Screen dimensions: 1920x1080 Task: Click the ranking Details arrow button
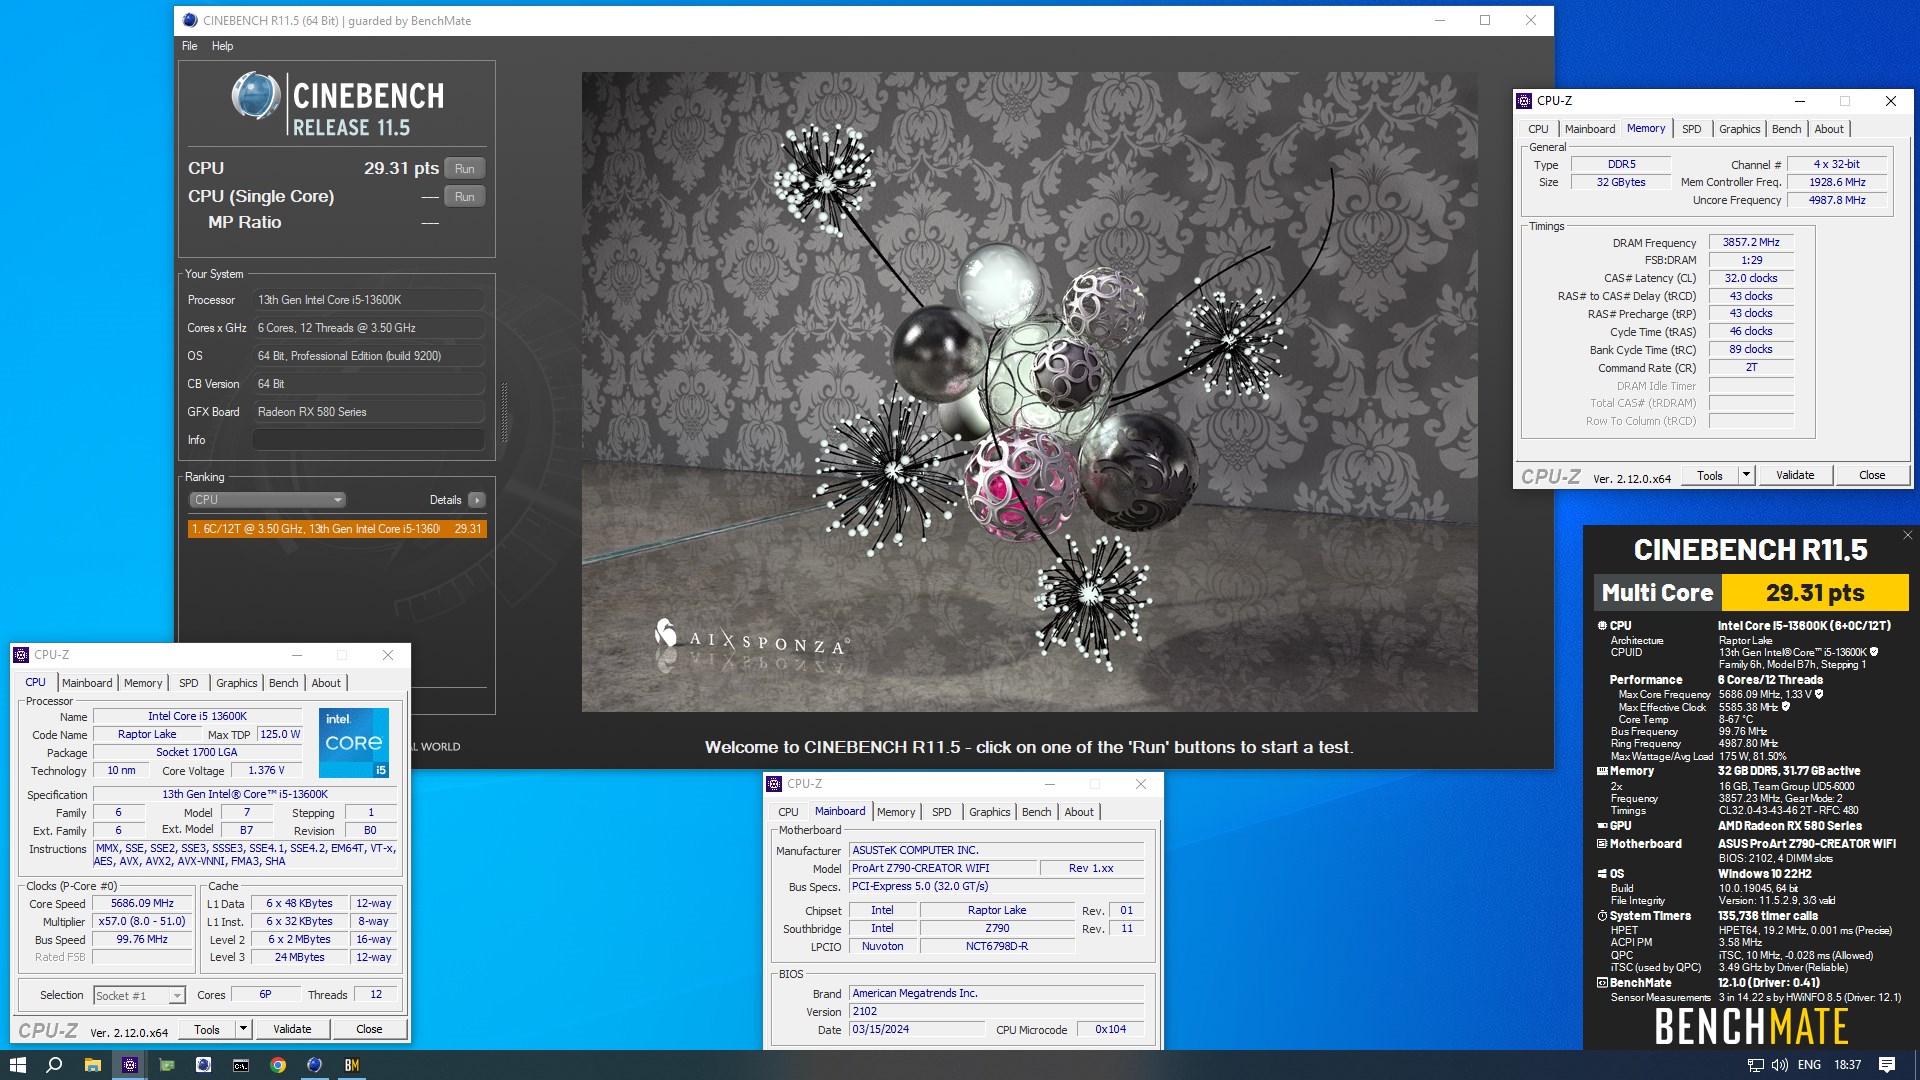tap(477, 500)
